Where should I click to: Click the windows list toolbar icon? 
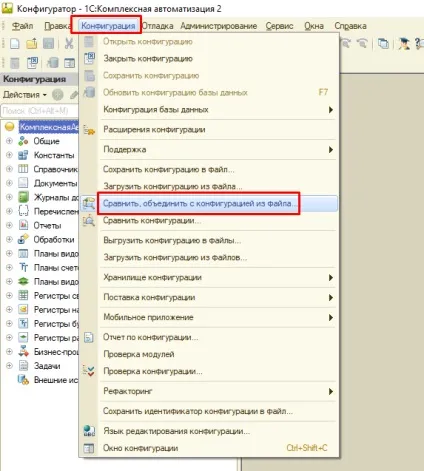(383, 44)
